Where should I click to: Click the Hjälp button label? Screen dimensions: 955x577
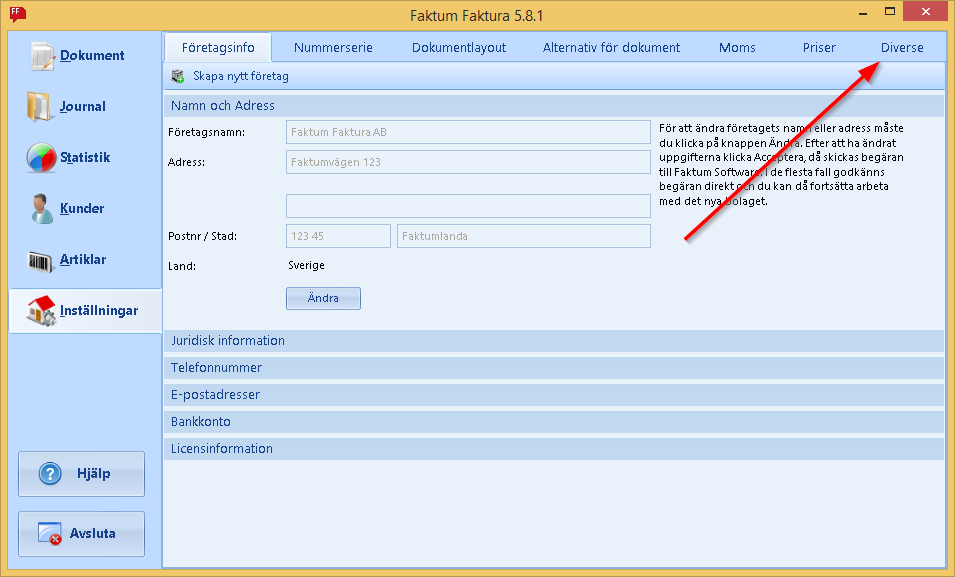[93, 473]
